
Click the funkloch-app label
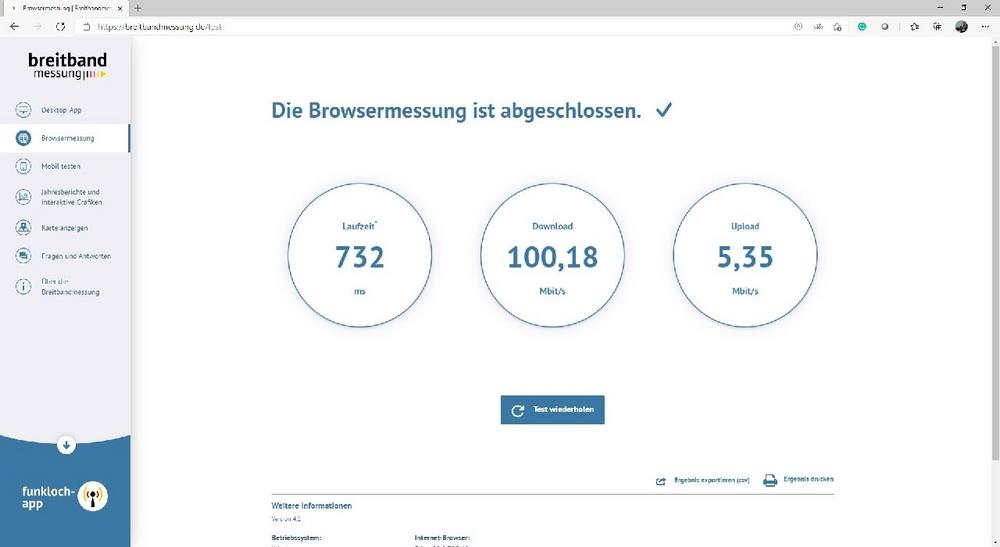[48, 497]
